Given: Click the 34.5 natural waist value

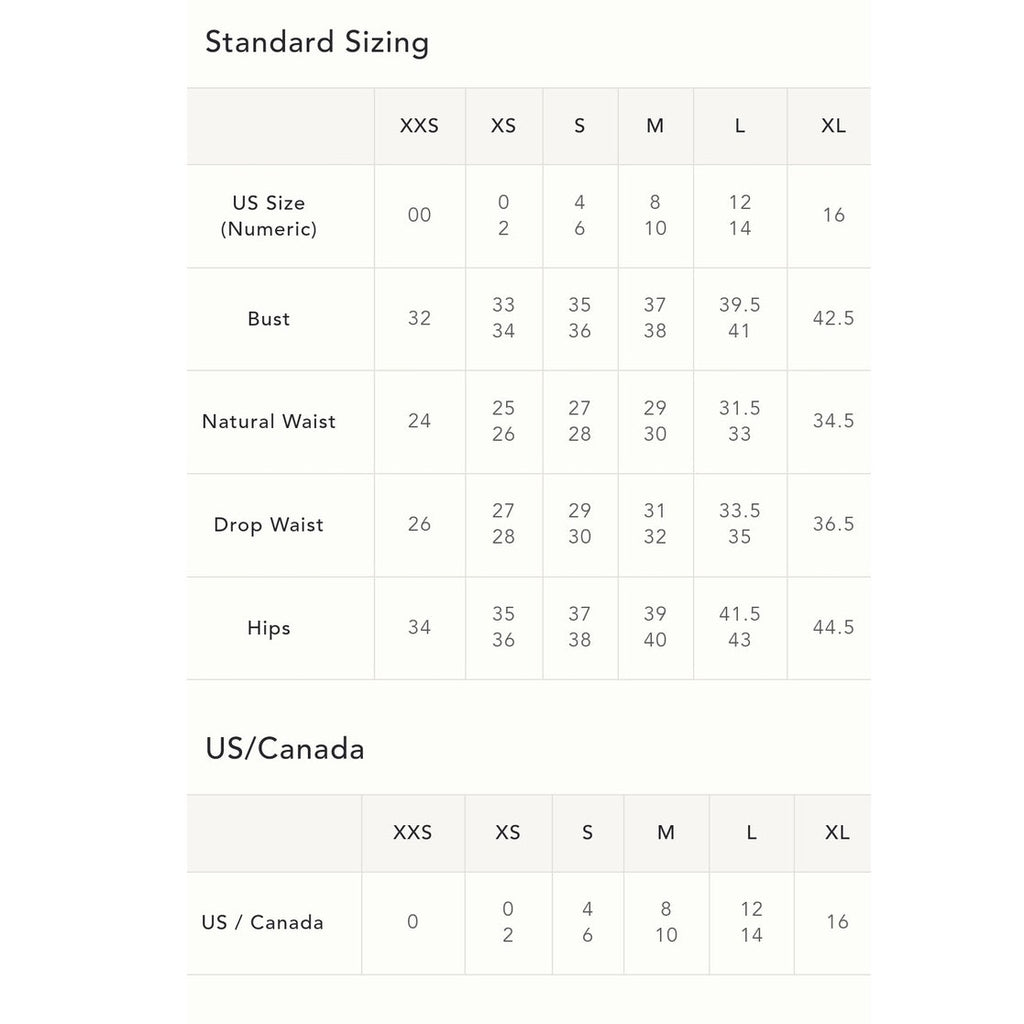Looking at the screenshot, I should click(x=833, y=421).
